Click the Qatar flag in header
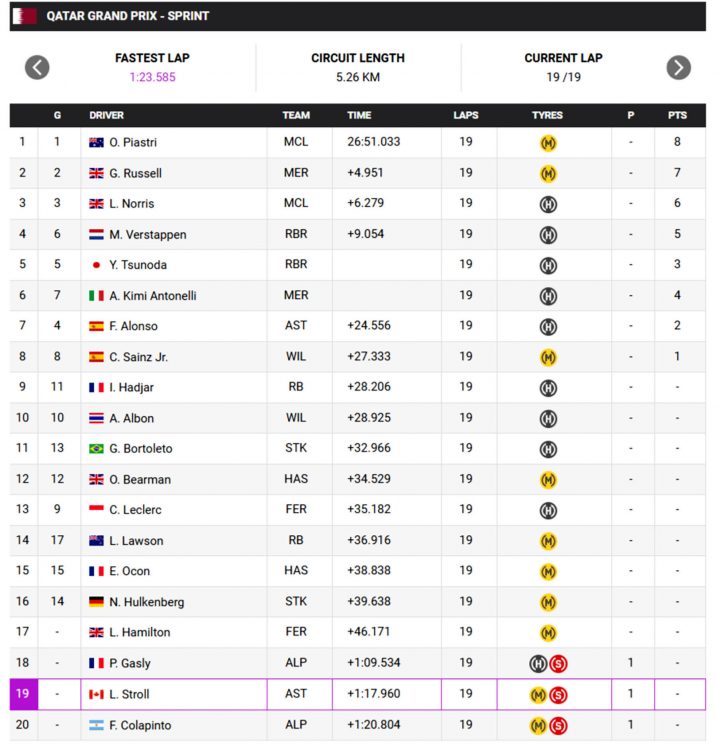This screenshot has width=717, height=750. [25, 16]
